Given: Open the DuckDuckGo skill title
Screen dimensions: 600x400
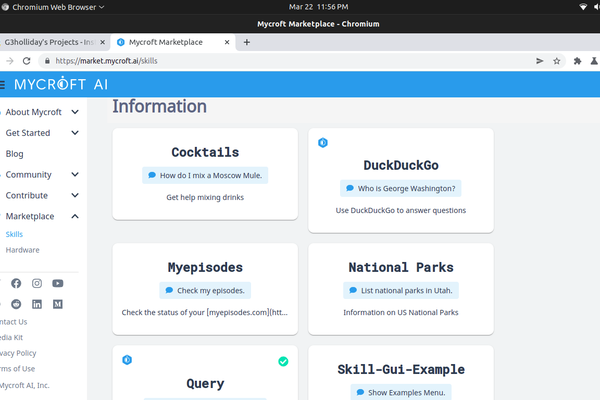Looking at the screenshot, I should coord(401,165).
